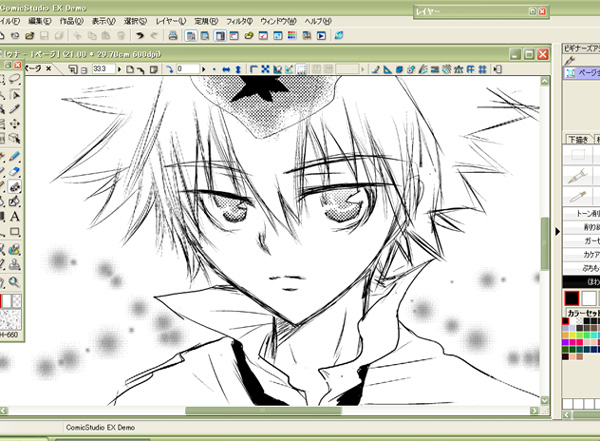
Task: Click the rotation angle 0 field
Action: [x=187, y=69]
